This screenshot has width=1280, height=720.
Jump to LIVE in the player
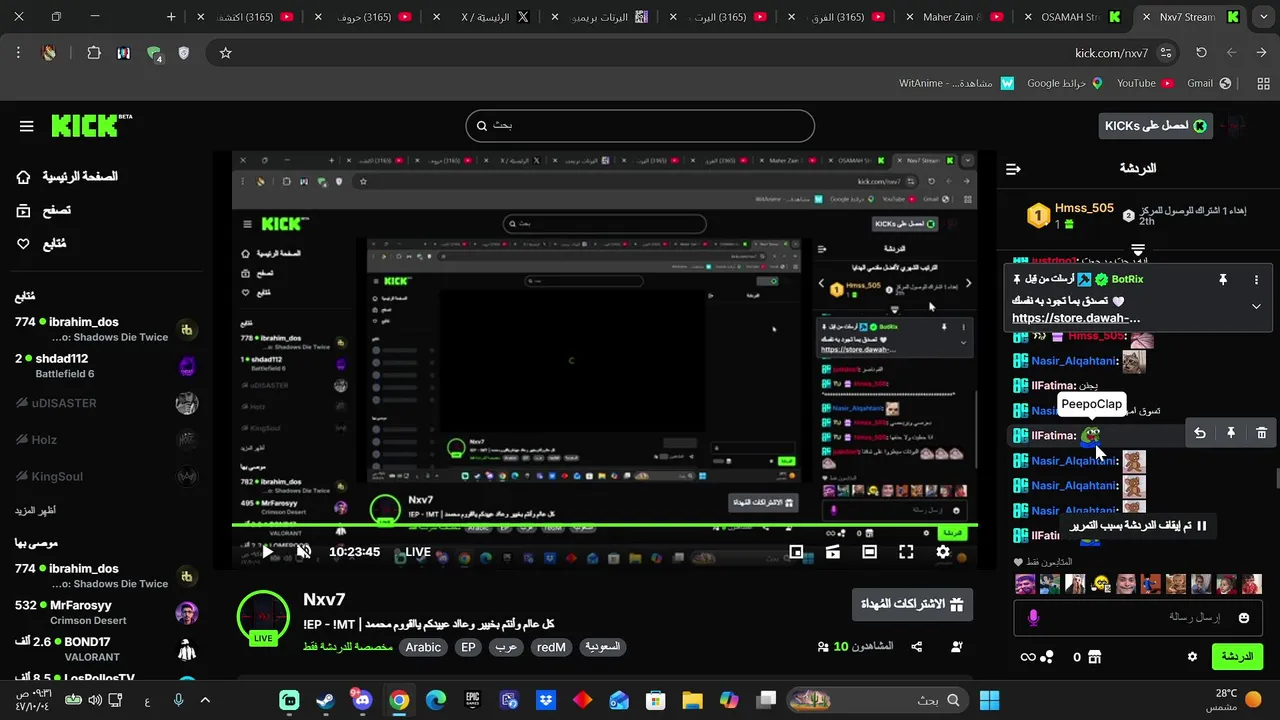[418, 552]
